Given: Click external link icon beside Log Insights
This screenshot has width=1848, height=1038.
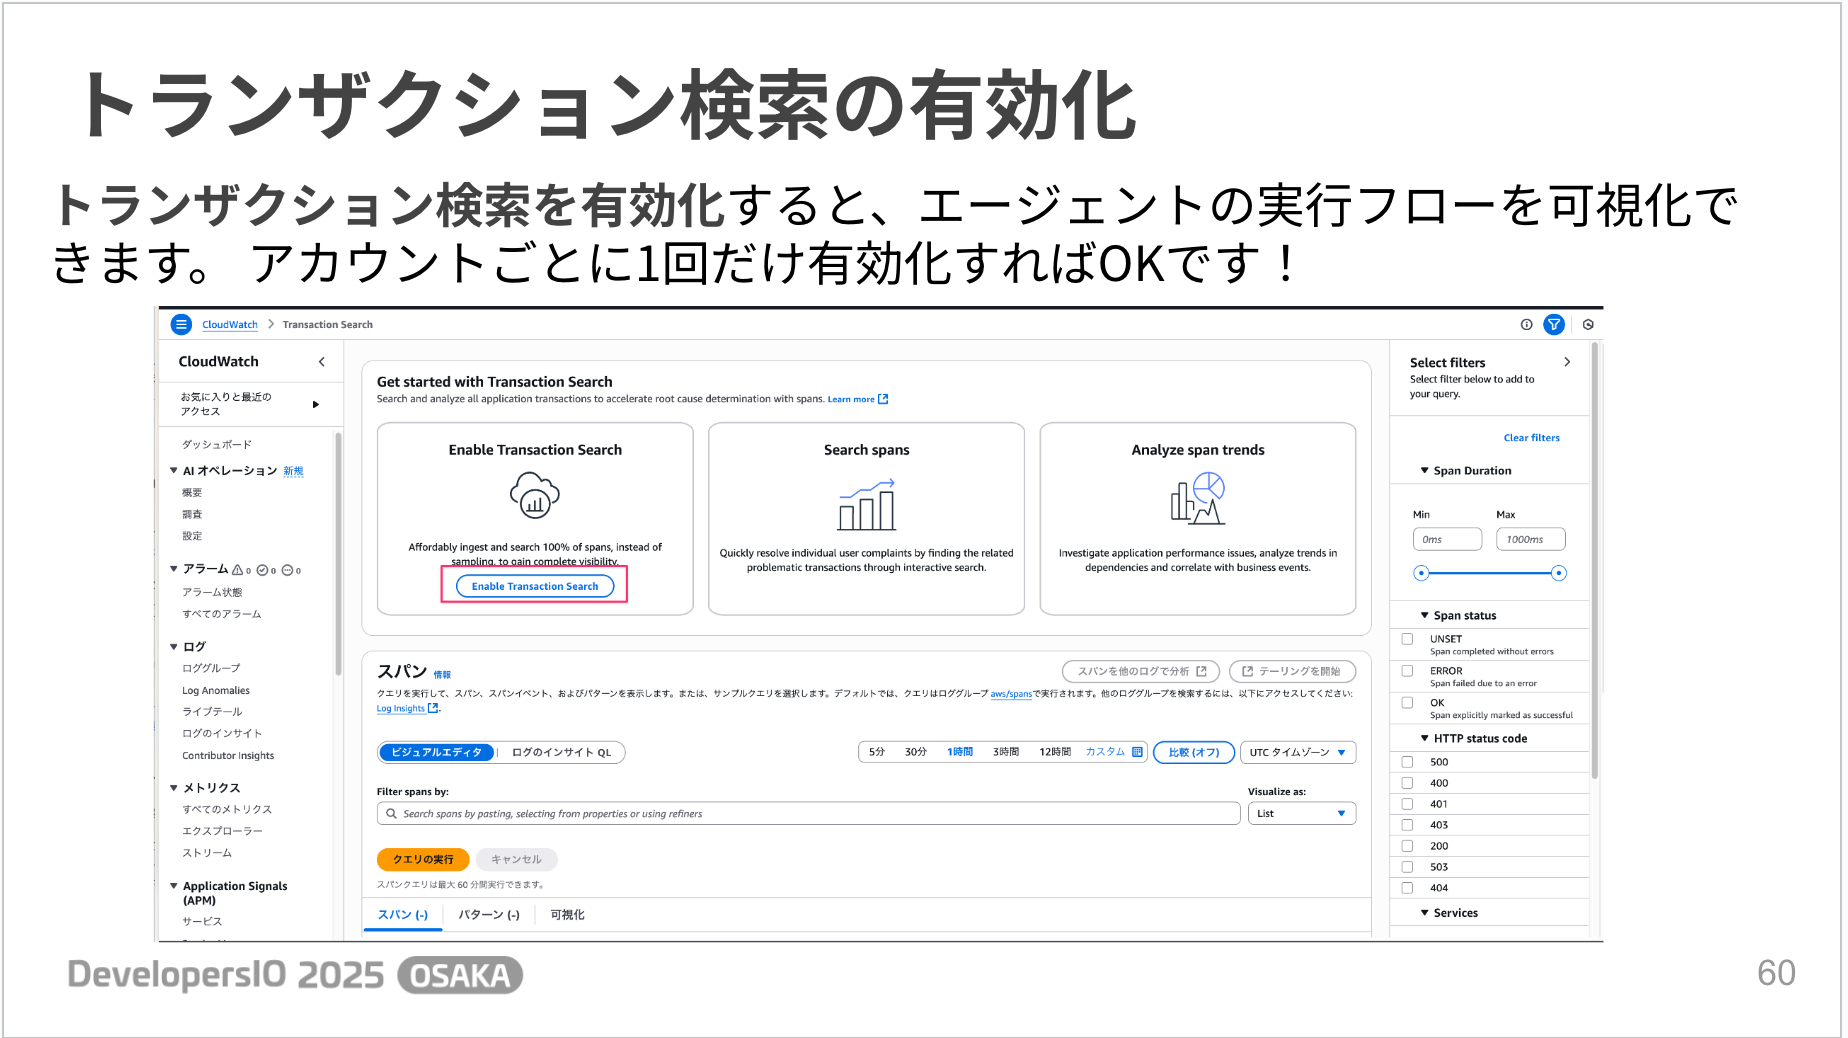Looking at the screenshot, I should coord(433,708).
